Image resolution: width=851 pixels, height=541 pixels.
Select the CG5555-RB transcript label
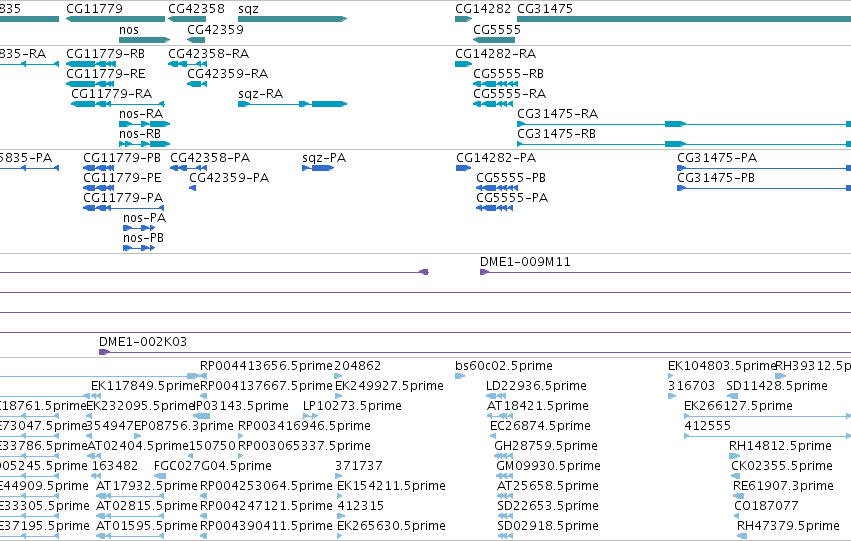[508, 74]
